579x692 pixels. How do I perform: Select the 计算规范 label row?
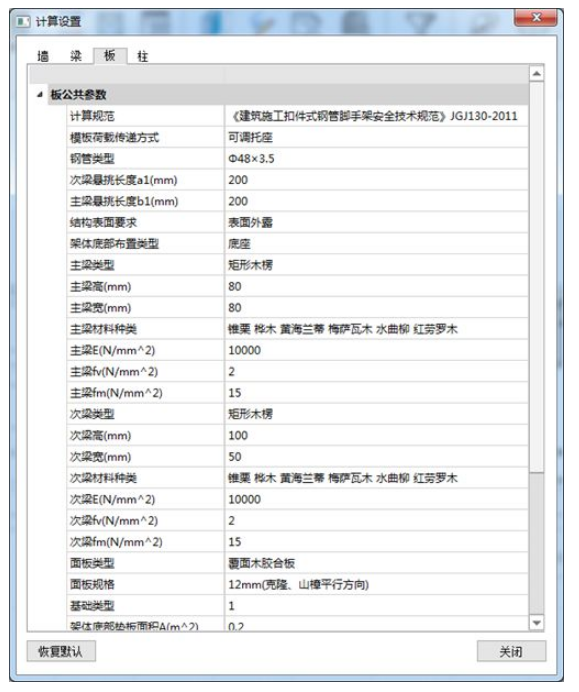(146, 116)
